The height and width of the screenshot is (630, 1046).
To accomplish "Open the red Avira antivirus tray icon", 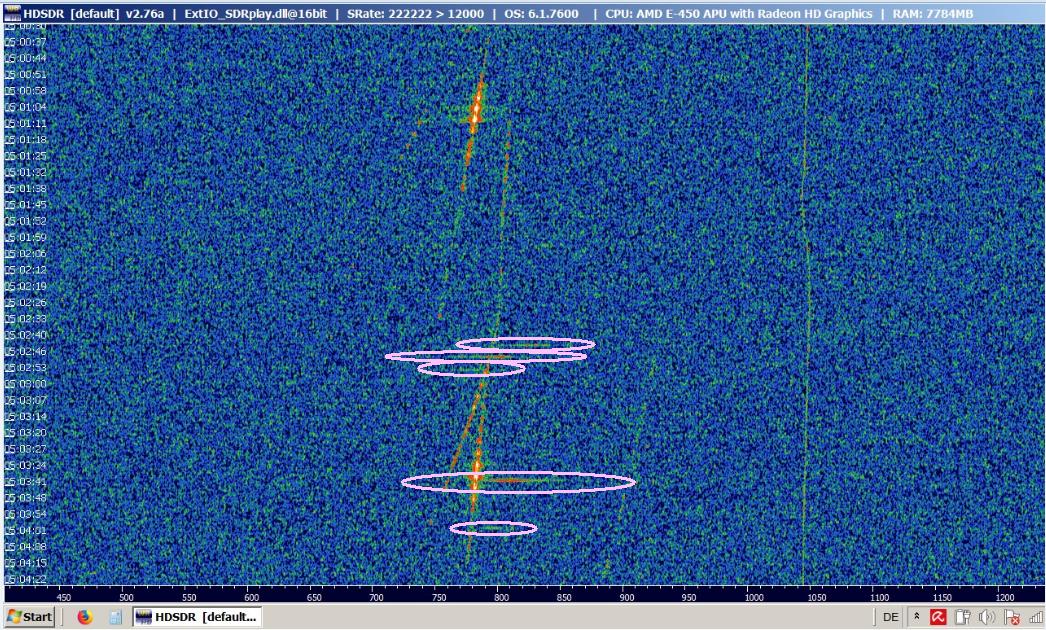I will coord(940,617).
